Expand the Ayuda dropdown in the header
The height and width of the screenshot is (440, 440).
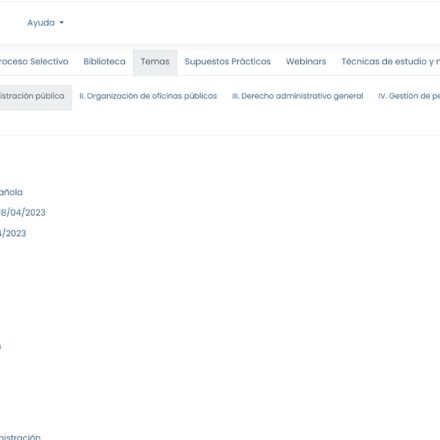pyautogui.click(x=45, y=23)
